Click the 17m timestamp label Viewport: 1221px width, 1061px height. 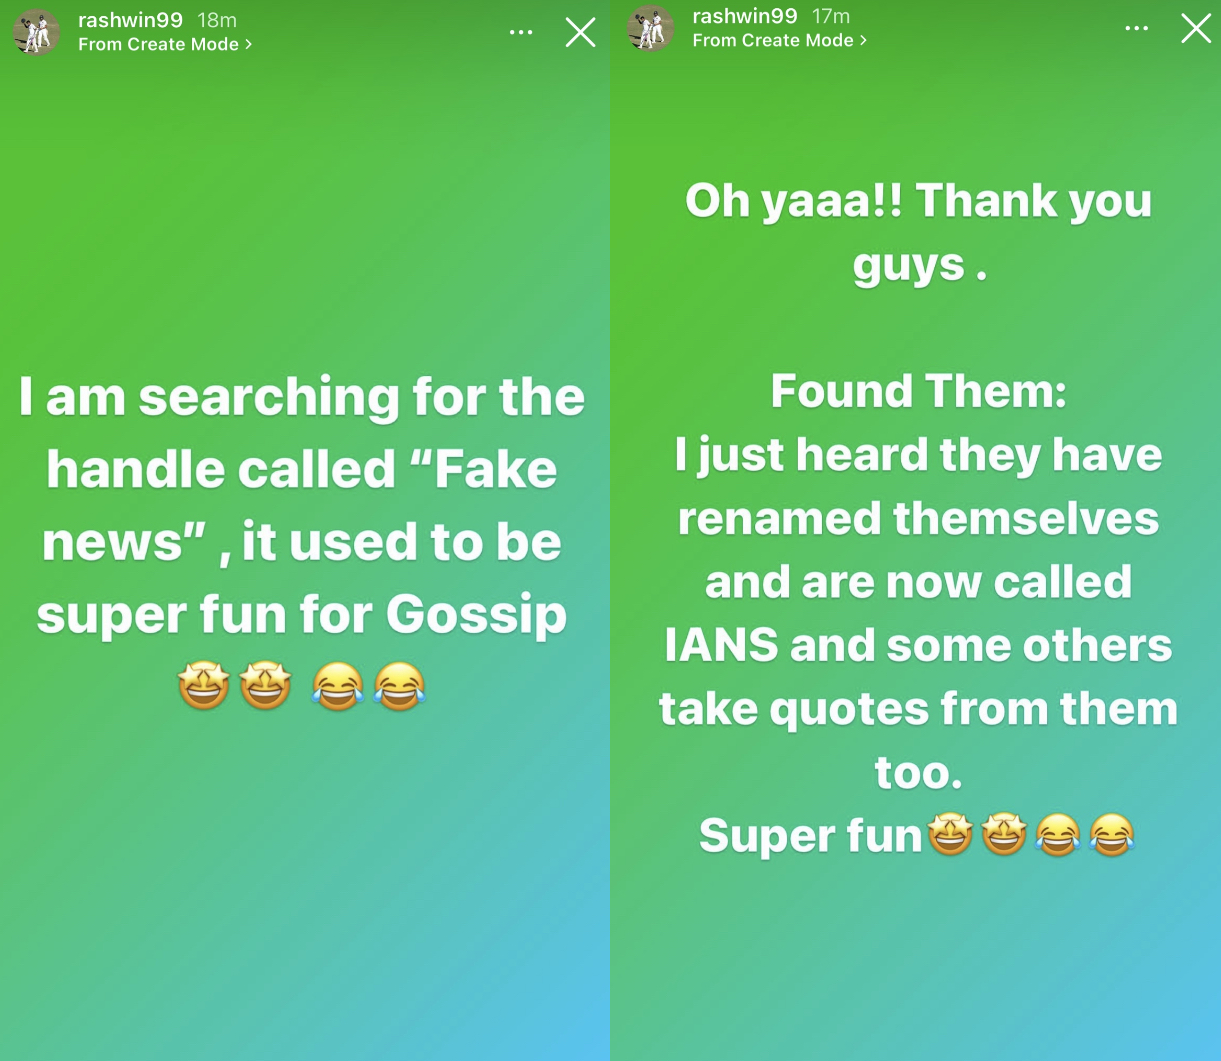(x=831, y=16)
